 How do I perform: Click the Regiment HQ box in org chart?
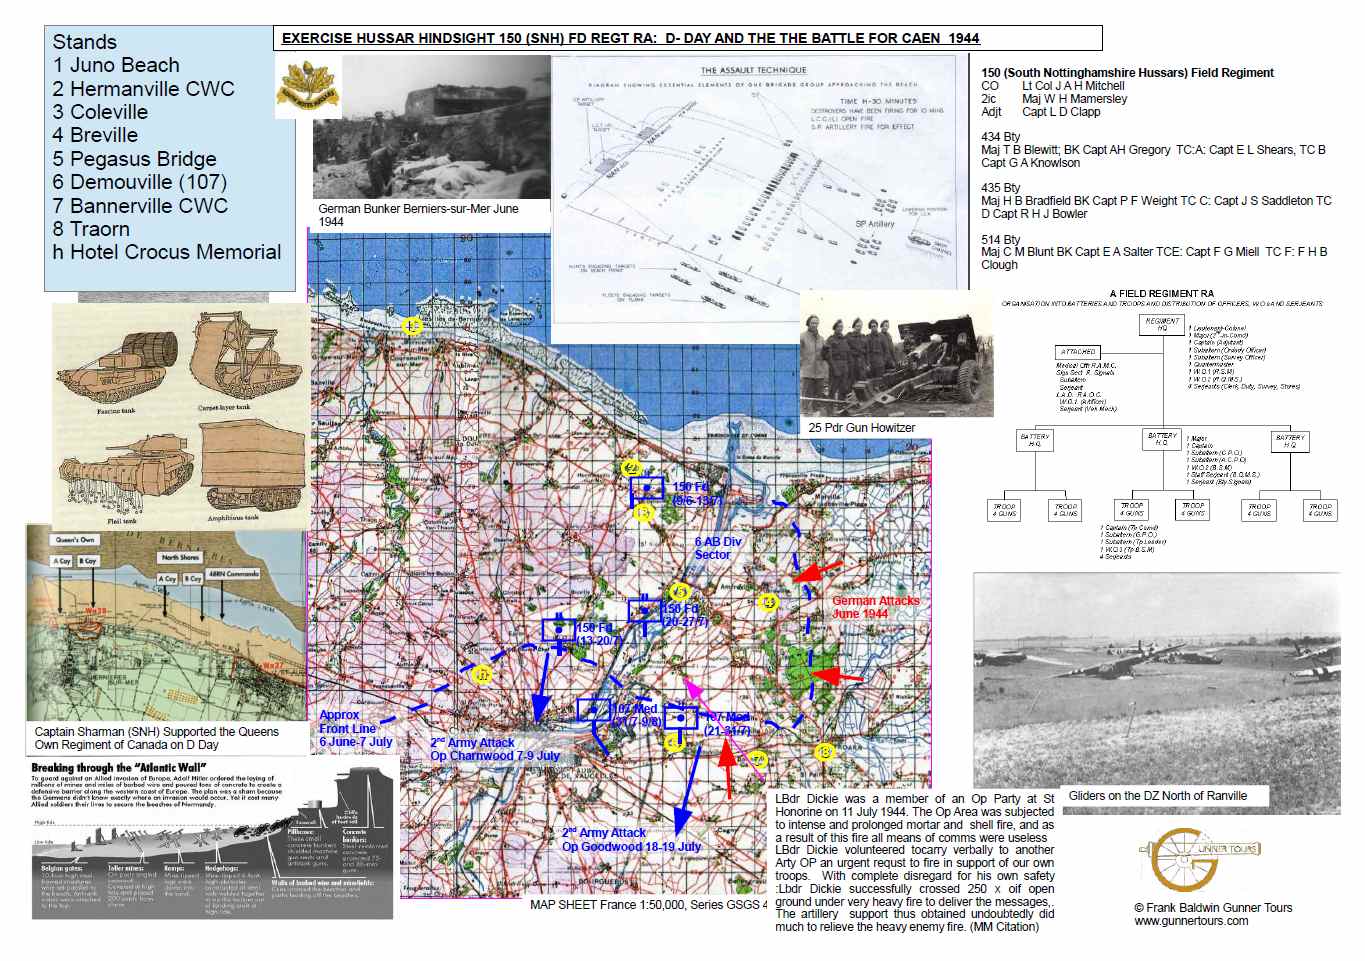pyautogui.click(x=1162, y=324)
